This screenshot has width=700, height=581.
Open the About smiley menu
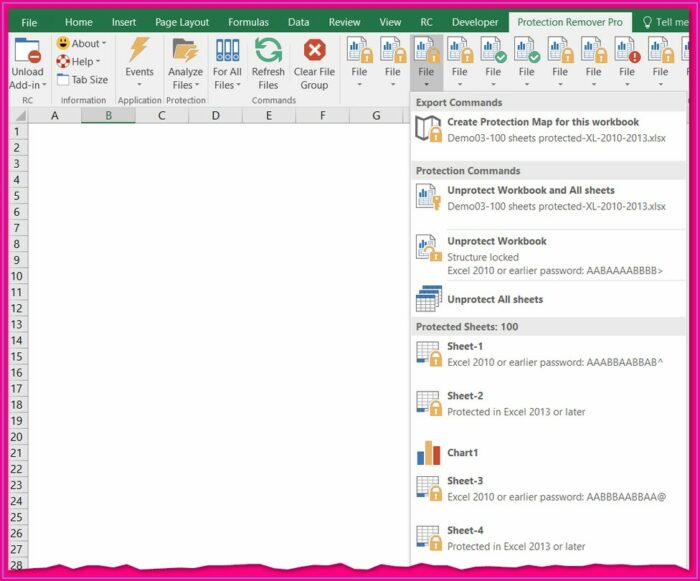point(81,43)
